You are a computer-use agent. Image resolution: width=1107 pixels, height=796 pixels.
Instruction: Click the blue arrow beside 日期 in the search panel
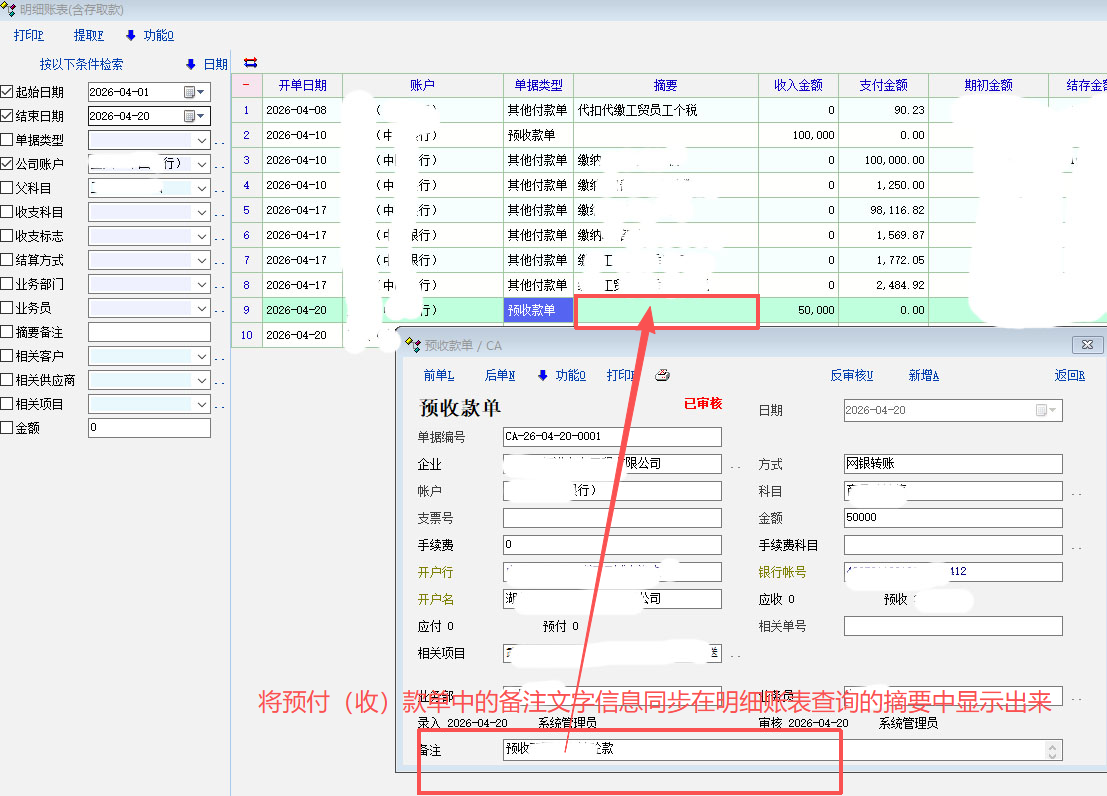pos(191,64)
